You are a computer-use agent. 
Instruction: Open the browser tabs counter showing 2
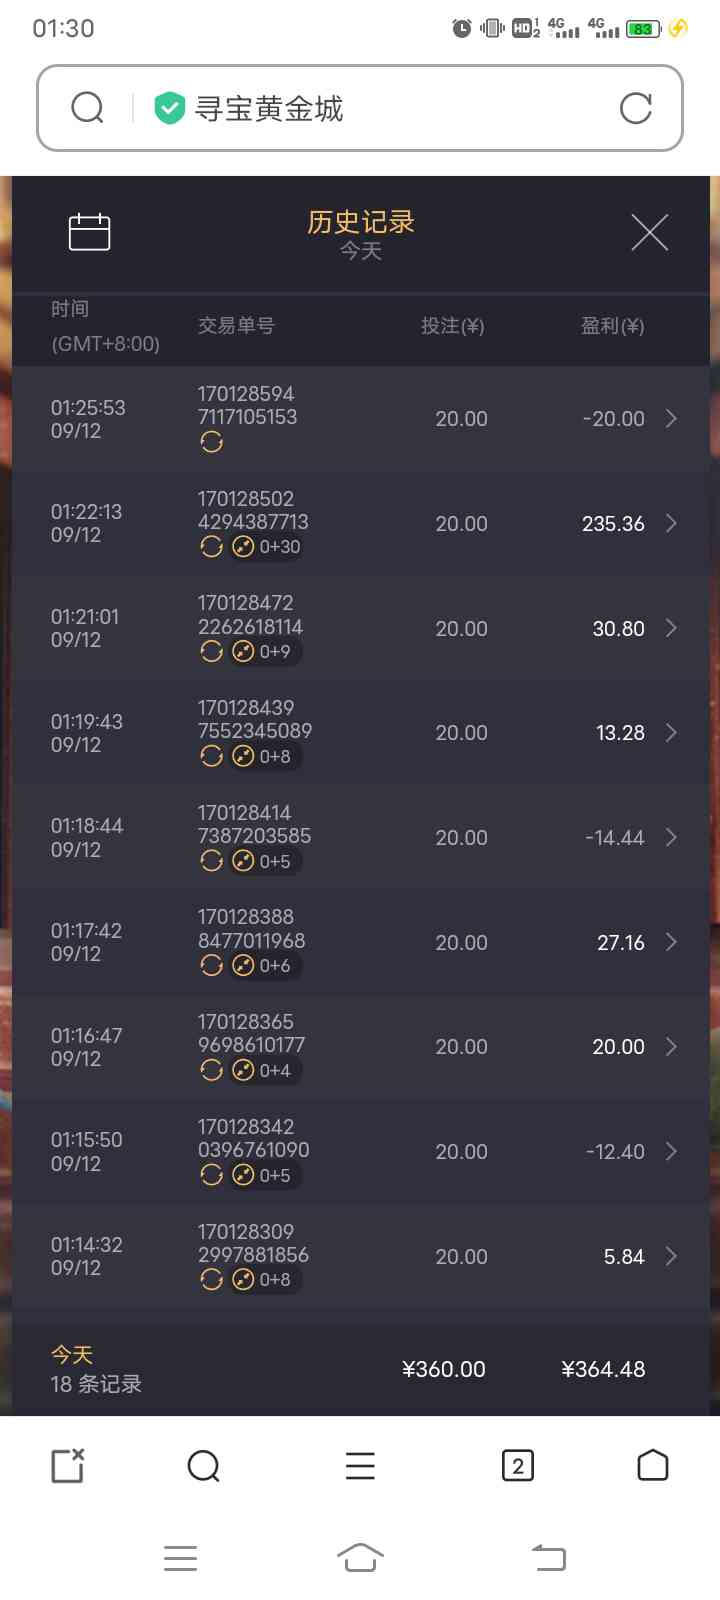[517, 1466]
